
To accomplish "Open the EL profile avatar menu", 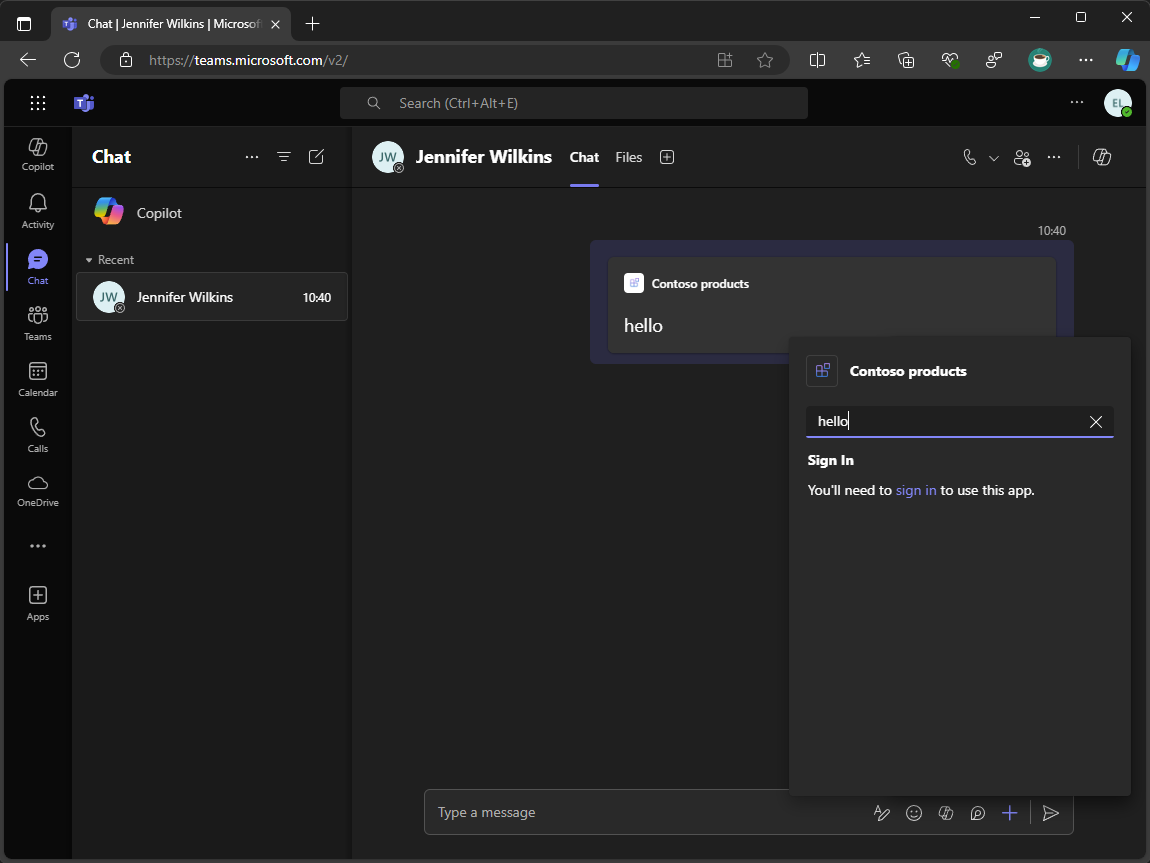I will pyautogui.click(x=1118, y=103).
